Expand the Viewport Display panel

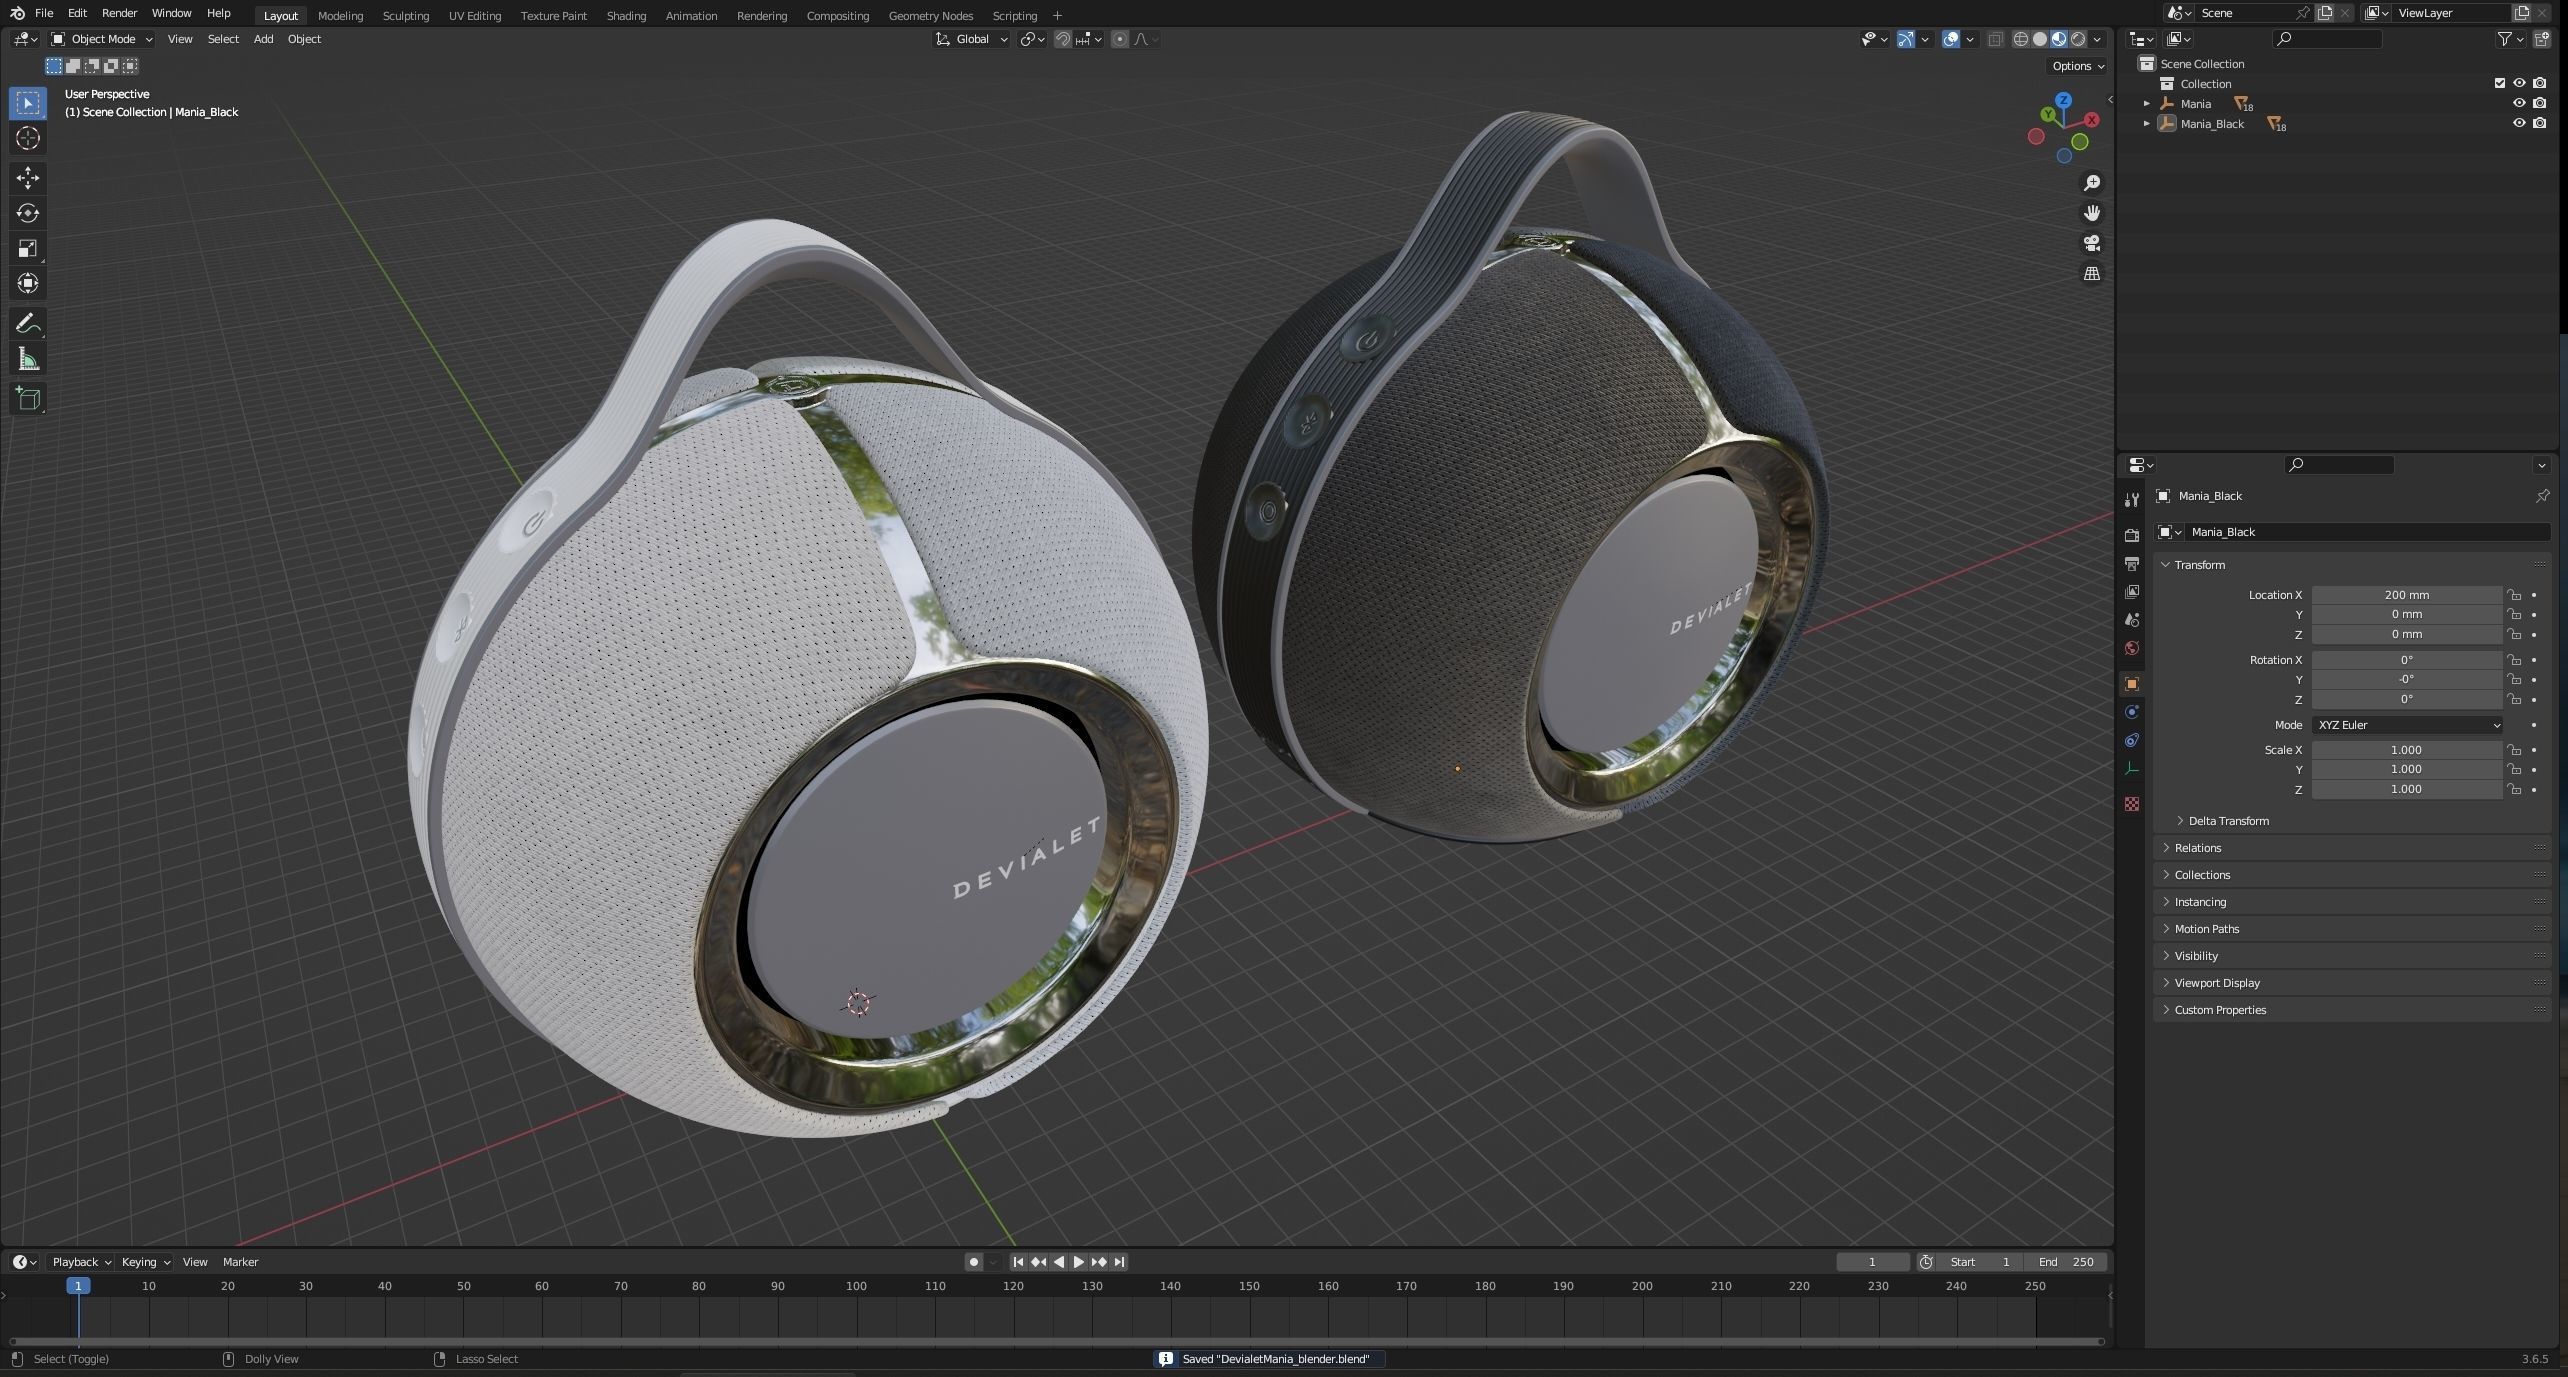(x=2216, y=983)
